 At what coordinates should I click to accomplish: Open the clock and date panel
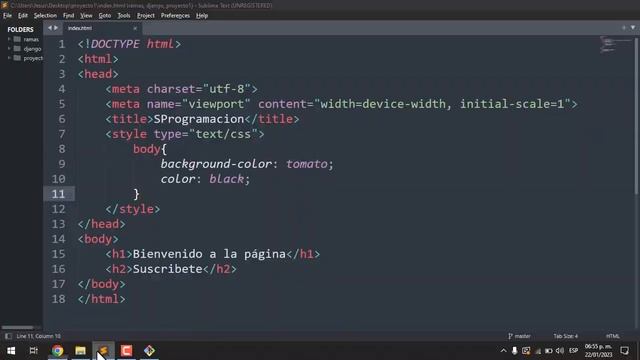point(598,351)
